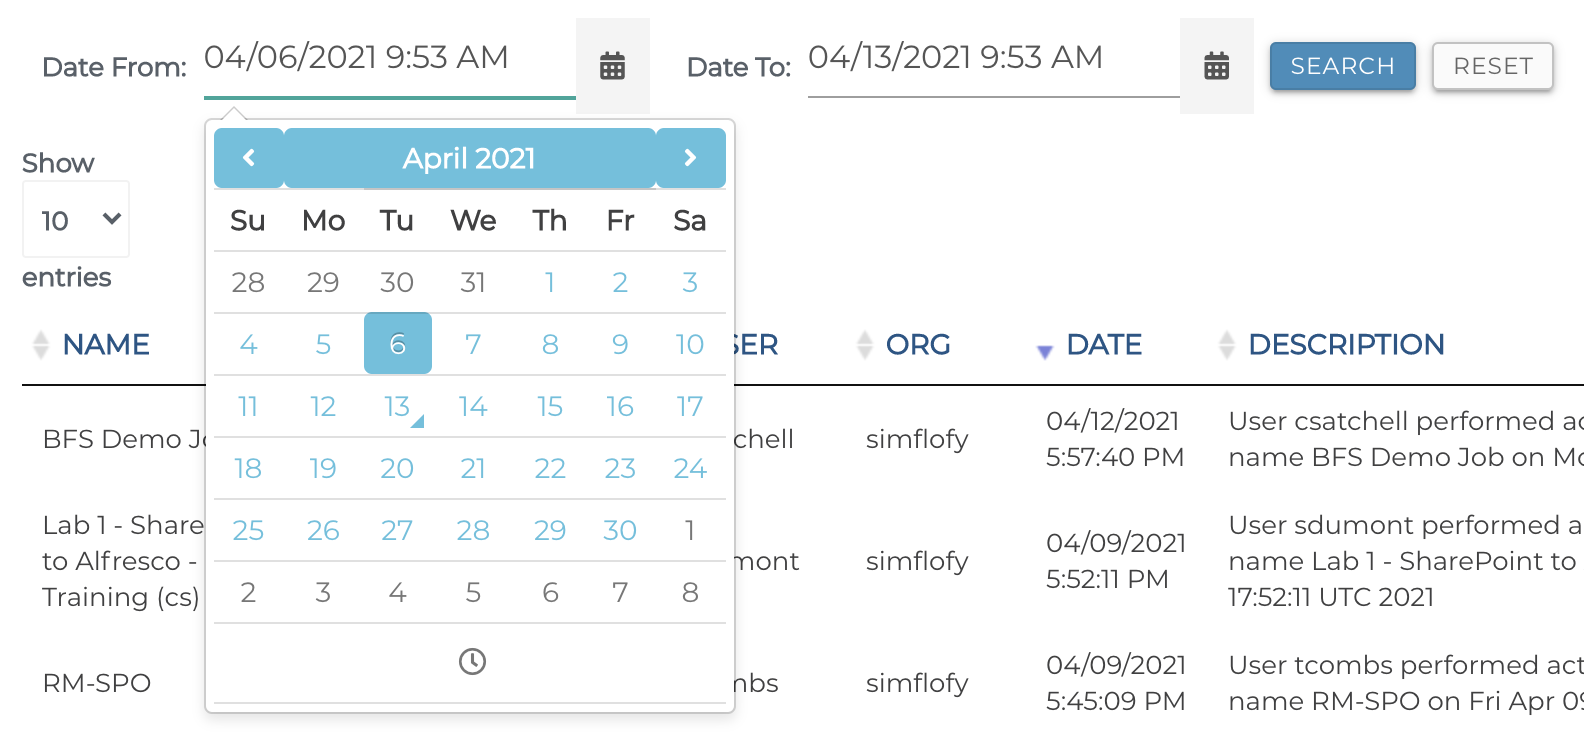The image size is (1584, 738).
Task: Click the Date From input field
Action: click(388, 58)
